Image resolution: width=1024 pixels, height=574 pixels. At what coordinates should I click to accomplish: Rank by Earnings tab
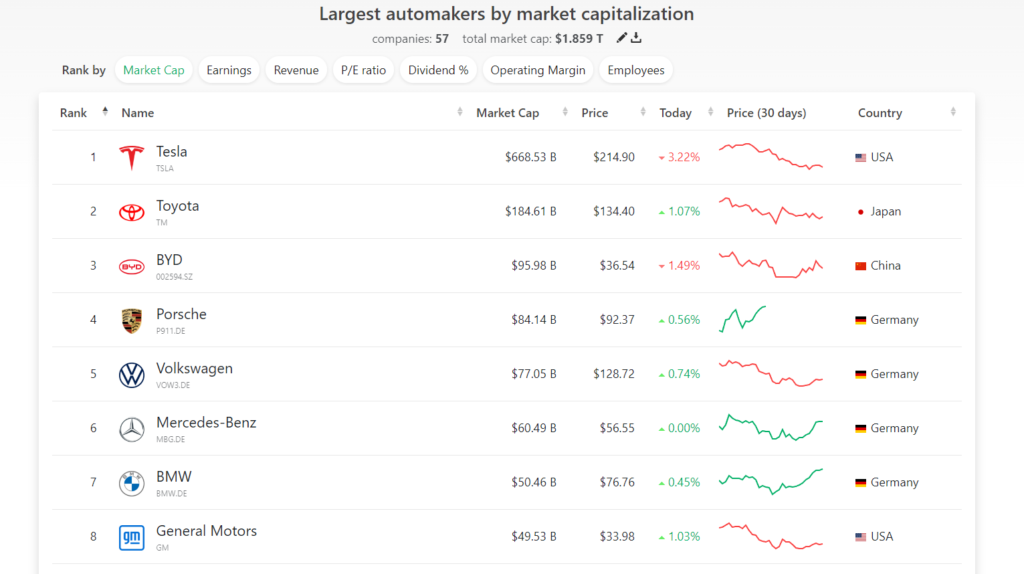pyautogui.click(x=228, y=70)
